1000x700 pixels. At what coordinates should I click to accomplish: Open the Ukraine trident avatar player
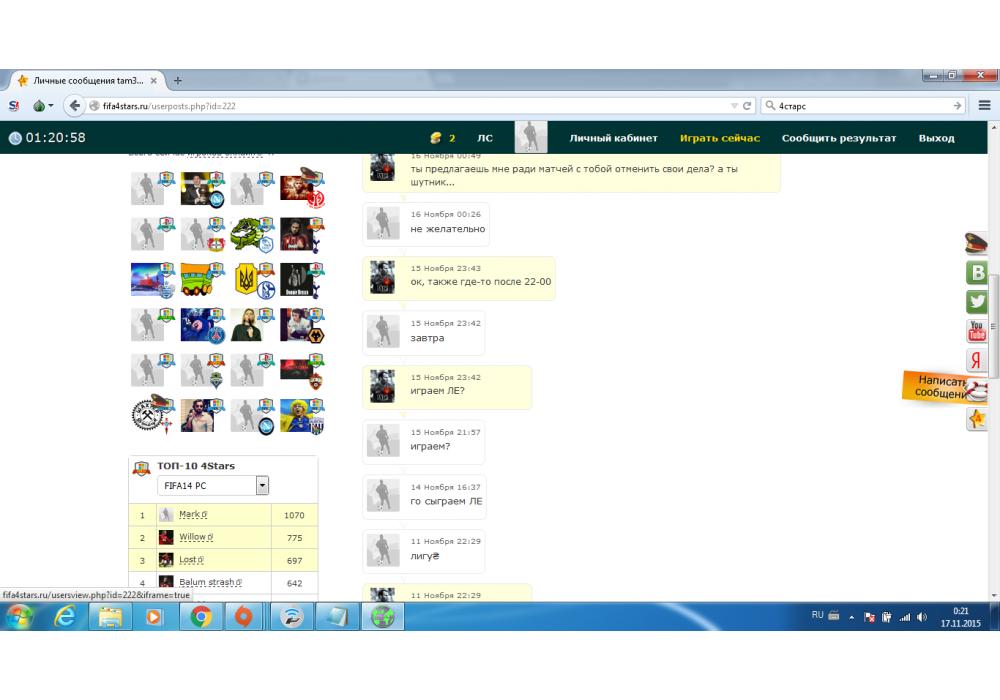coord(246,280)
